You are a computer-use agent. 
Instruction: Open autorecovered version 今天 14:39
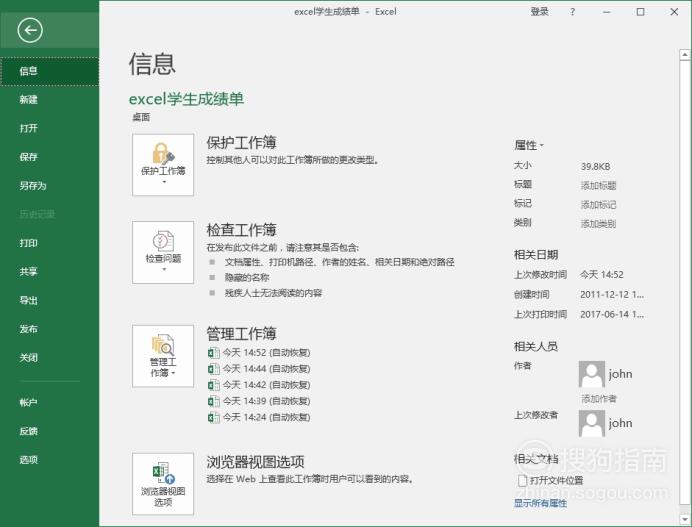[266, 401]
